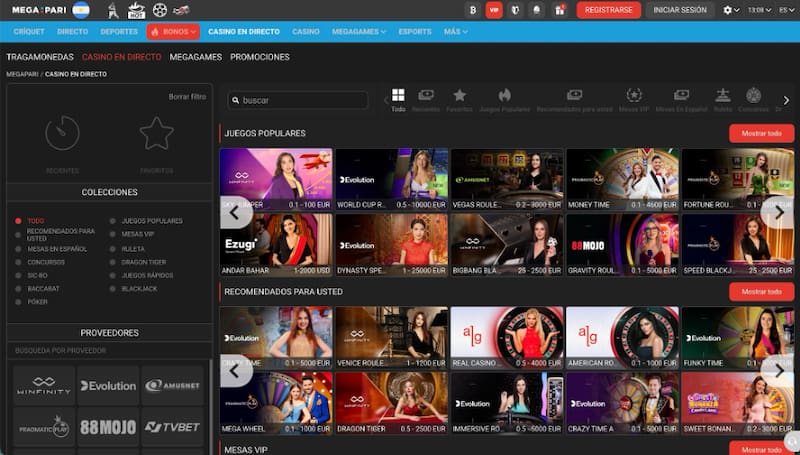
Task: Open the 13:08 time dropdown
Action: (759, 10)
